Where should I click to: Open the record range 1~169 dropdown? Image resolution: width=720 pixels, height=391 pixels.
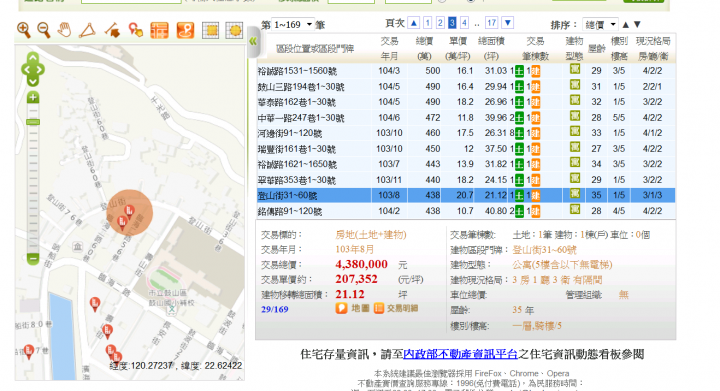point(292,24)
